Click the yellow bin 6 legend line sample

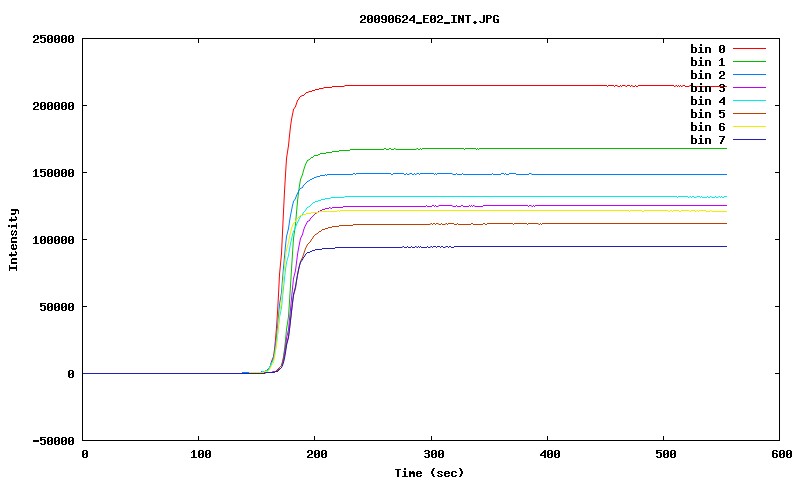point(749,127)
